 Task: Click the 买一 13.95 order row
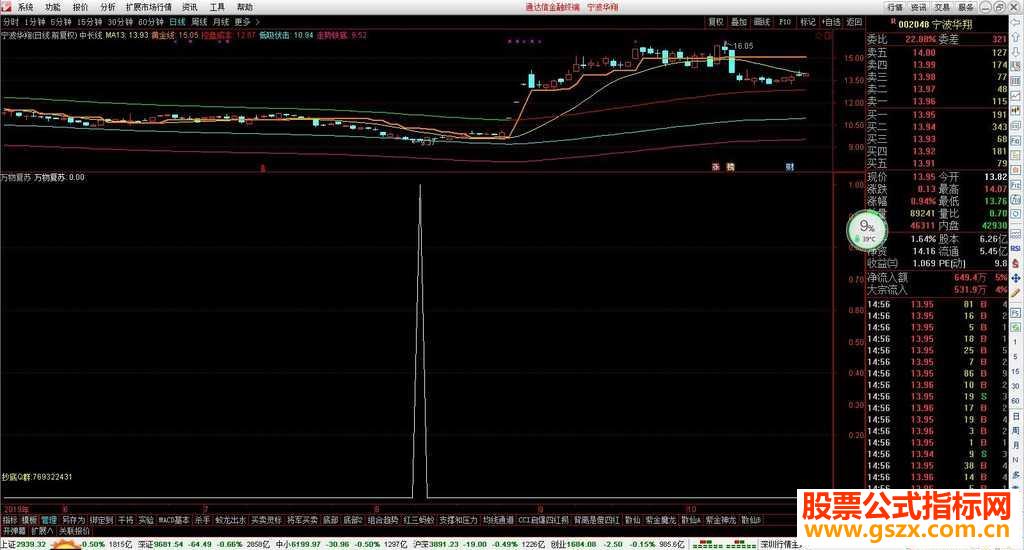coord(937,115)
